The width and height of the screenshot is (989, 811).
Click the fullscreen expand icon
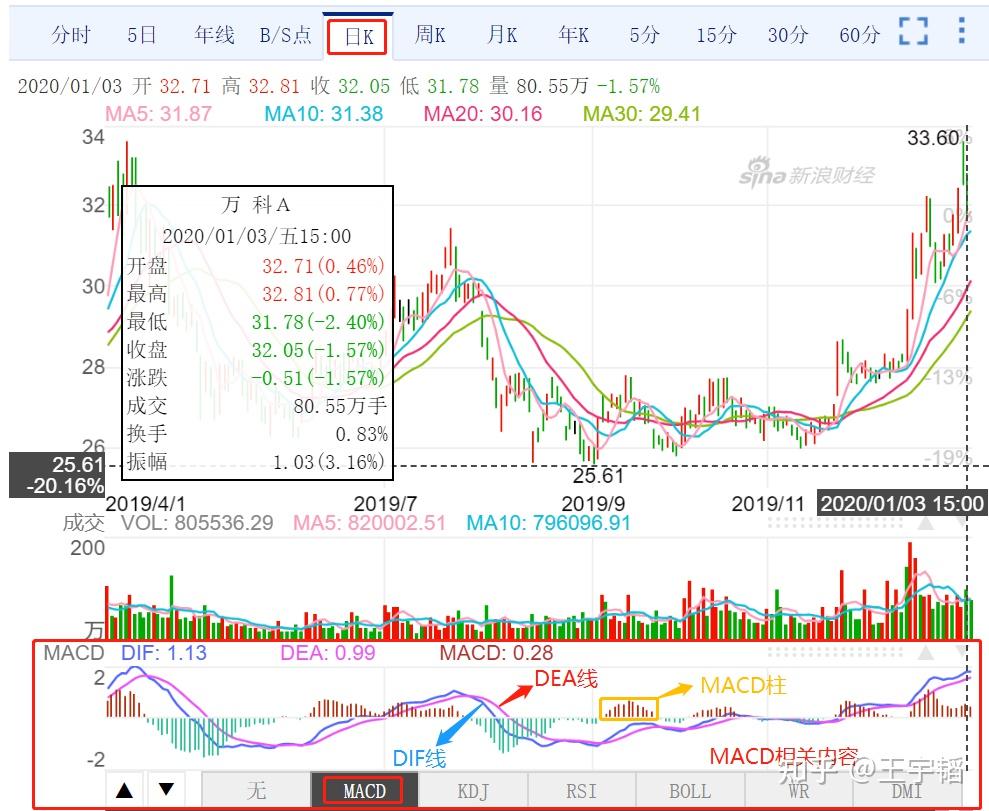pos(913,32)
